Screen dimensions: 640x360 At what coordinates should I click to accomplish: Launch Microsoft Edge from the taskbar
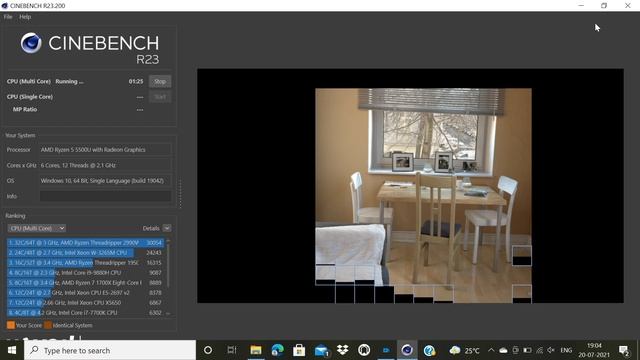(x=278, y=350)
